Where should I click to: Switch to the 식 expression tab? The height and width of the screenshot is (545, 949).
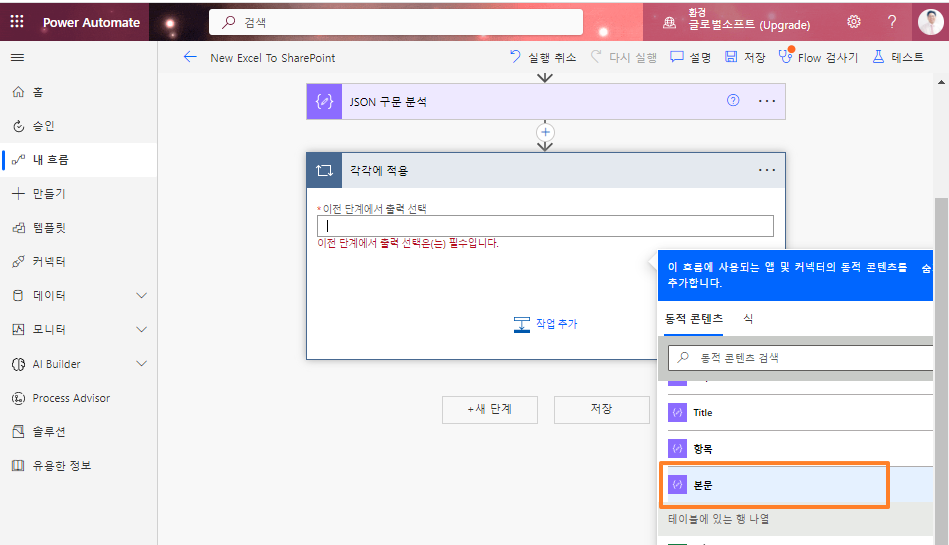tap(748, 319)
